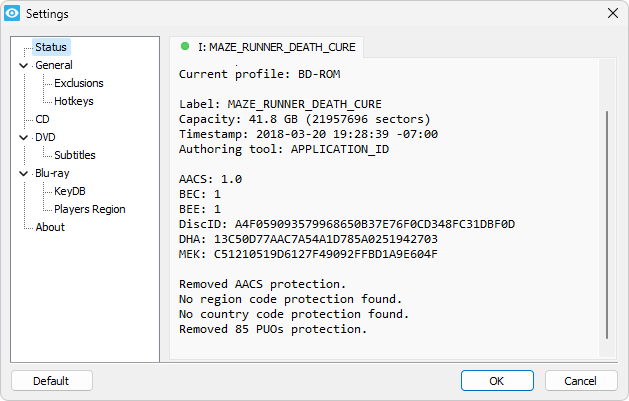This screenshot has width=629, height=401.
Task: Click the DiscID line in status text
Action: pyautogui.click(x=347, y=224)
